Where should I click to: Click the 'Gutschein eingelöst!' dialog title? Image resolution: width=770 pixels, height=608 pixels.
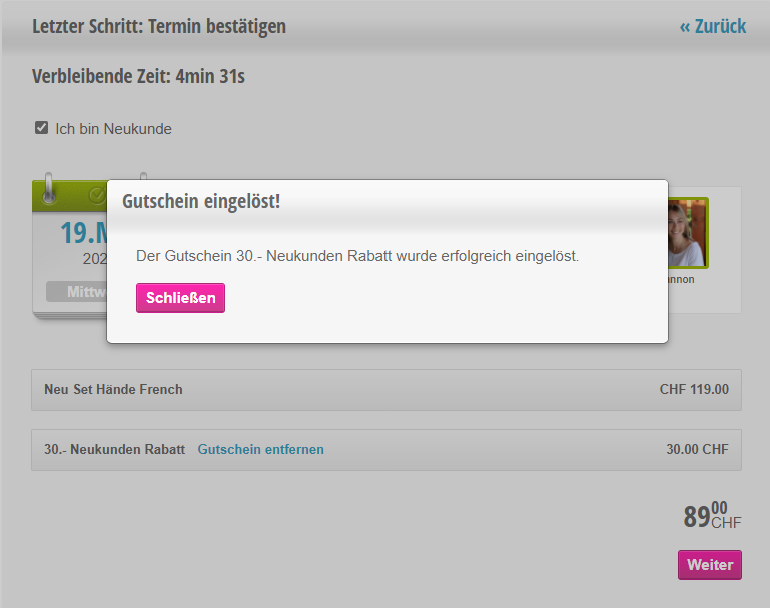(x=201, y=201)
